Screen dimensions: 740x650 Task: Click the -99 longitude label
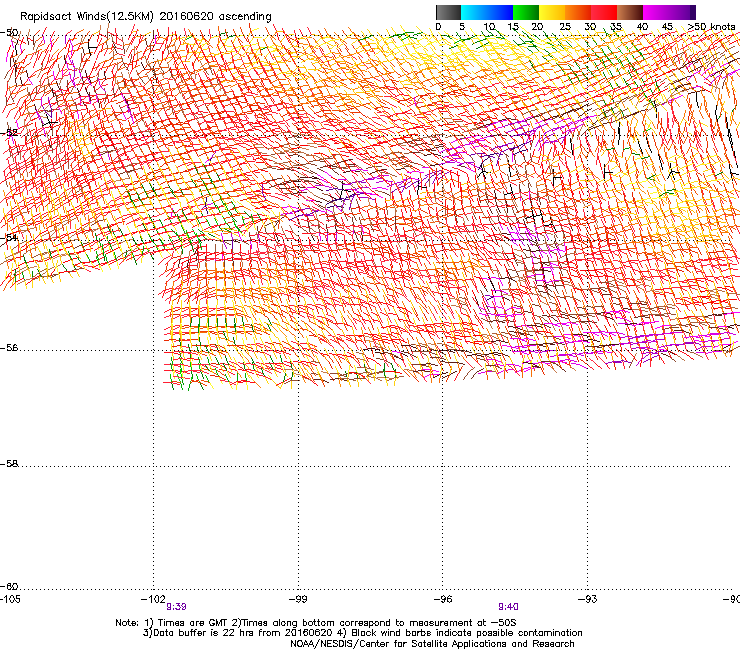point(298,599)
